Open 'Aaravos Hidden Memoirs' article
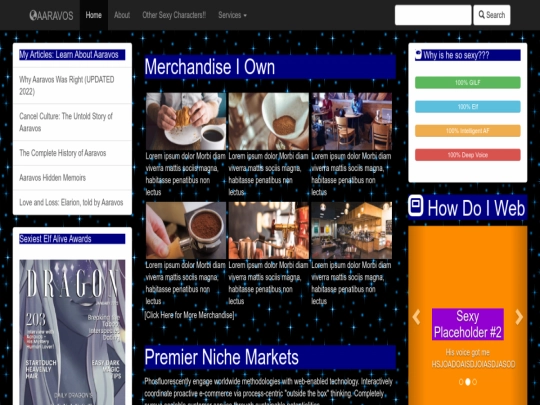This screenshot has height=405, width=540. coord(72,178)
